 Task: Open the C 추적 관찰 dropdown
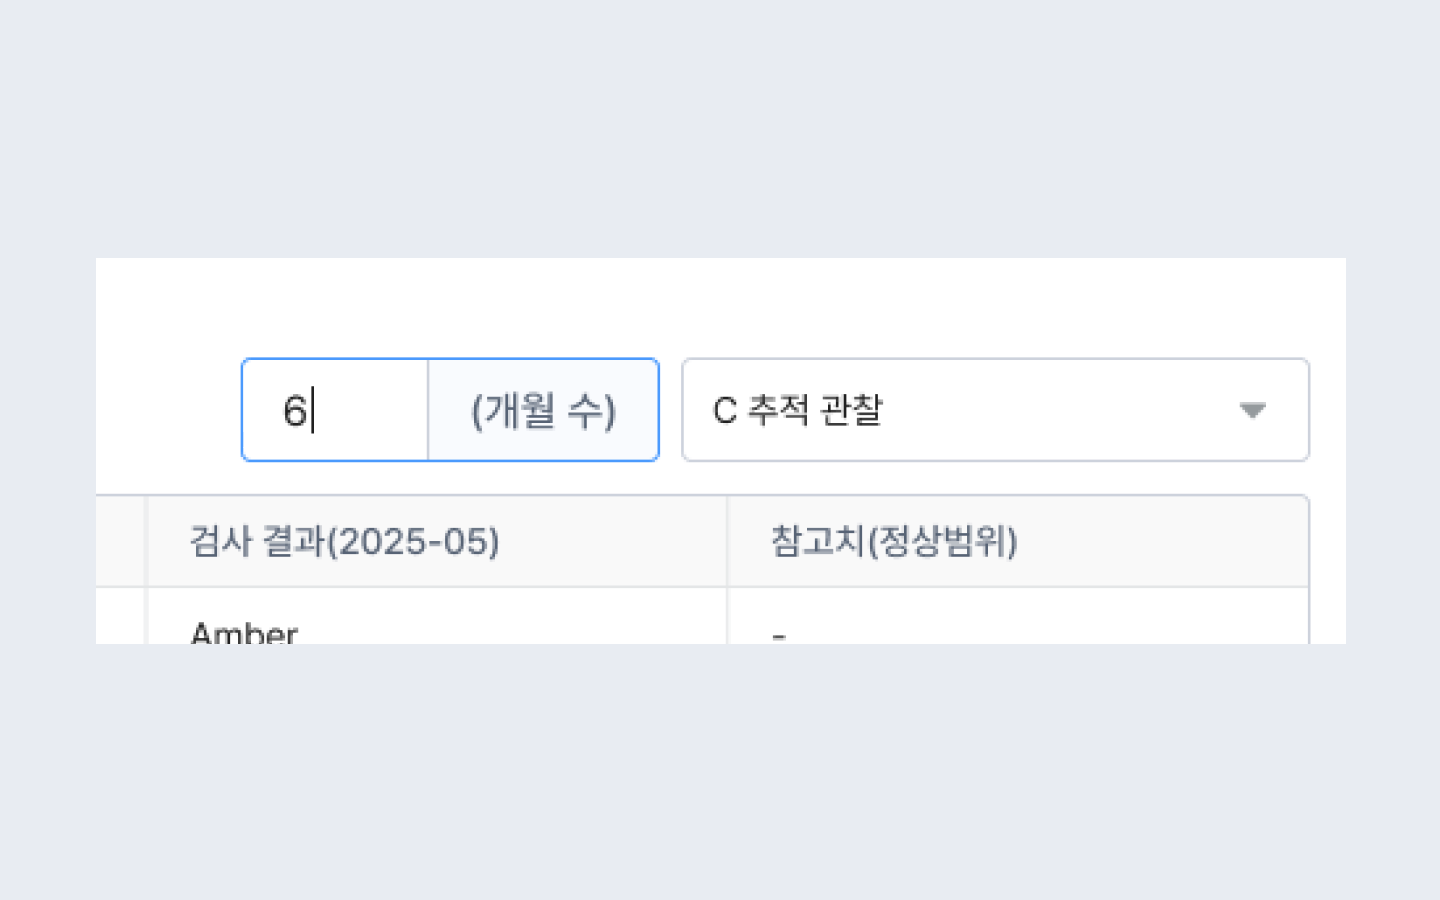pyautogui.click(x=995, y=410)
